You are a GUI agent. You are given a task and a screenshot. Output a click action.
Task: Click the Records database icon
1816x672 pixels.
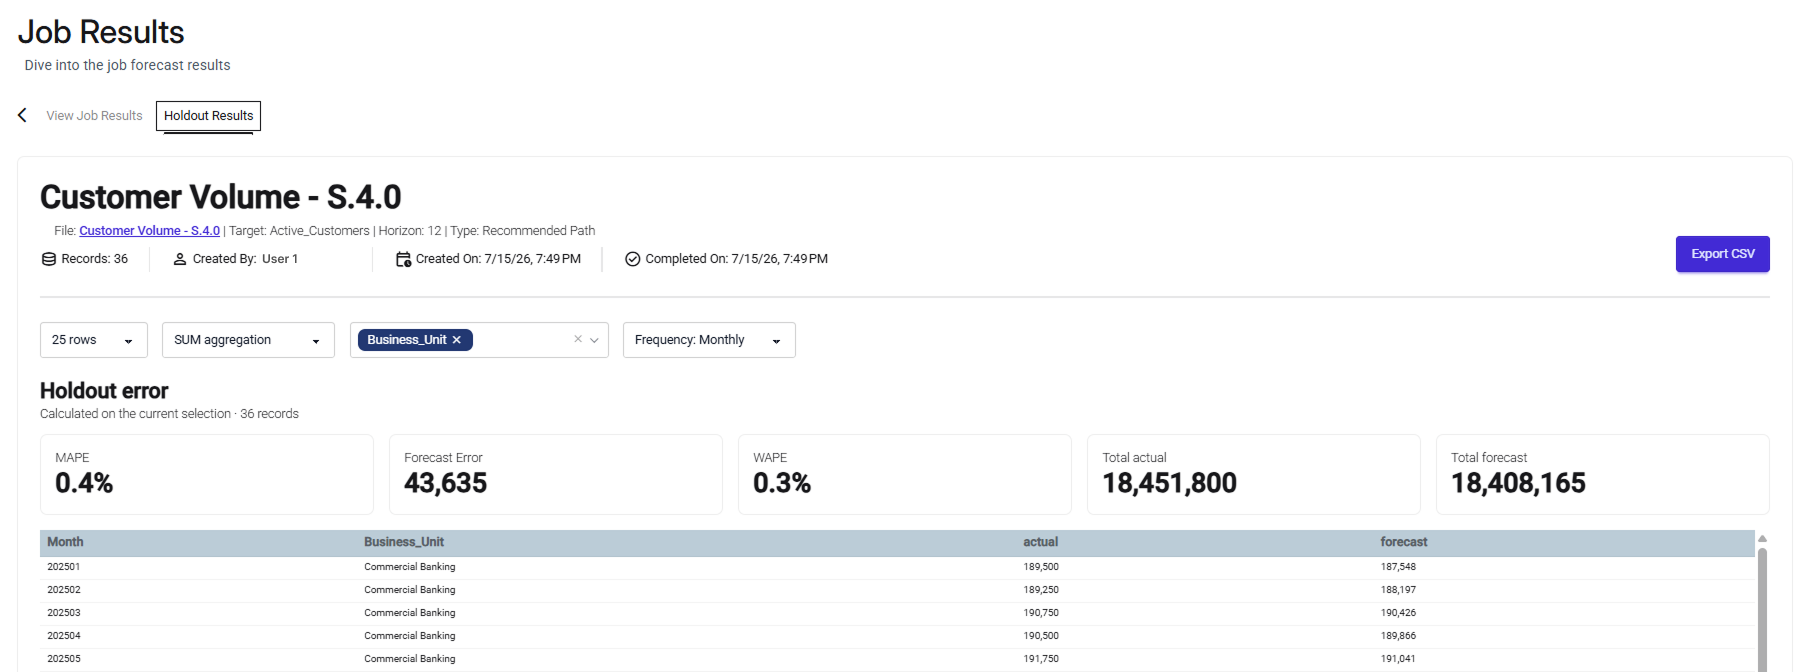48,259
